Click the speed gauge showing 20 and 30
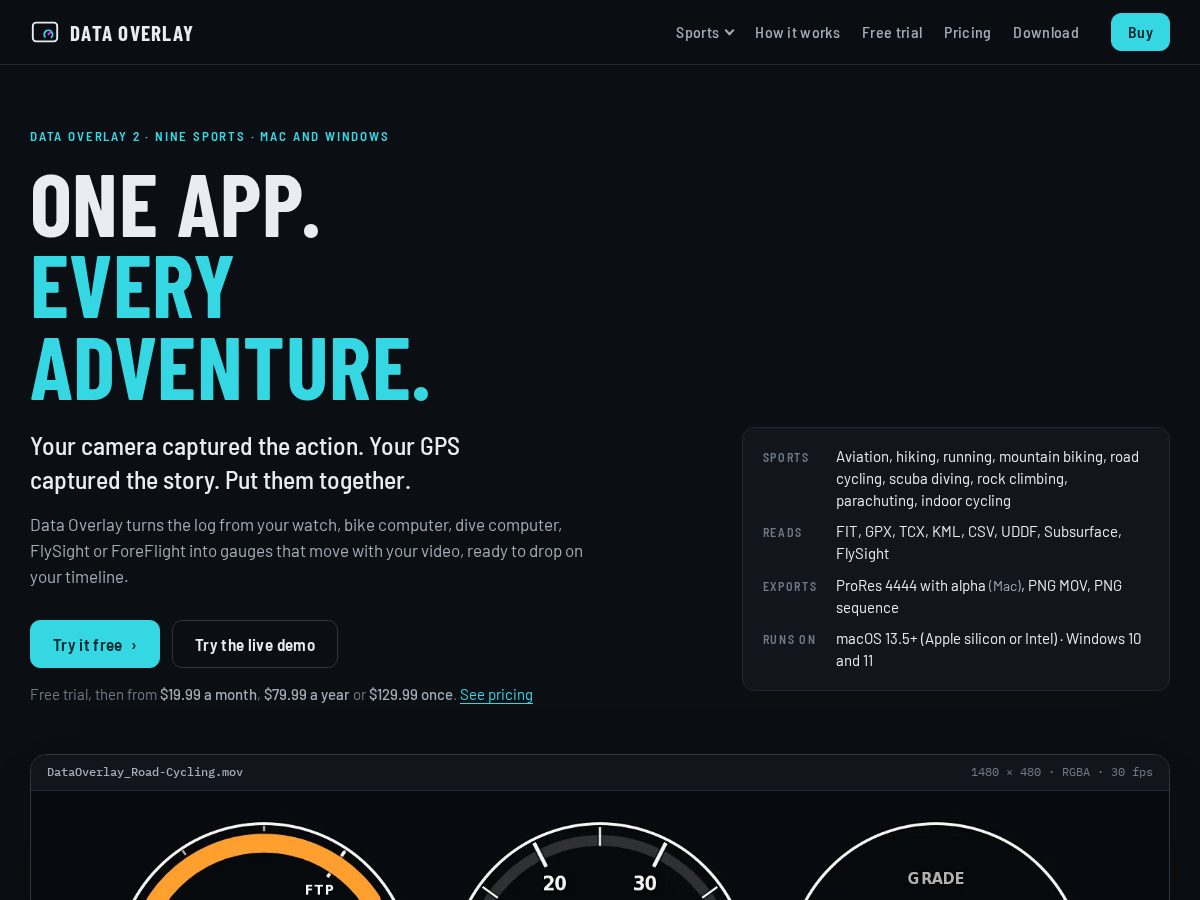The image size is (1200, 900). pyautogui.click(x=600, y=861)
